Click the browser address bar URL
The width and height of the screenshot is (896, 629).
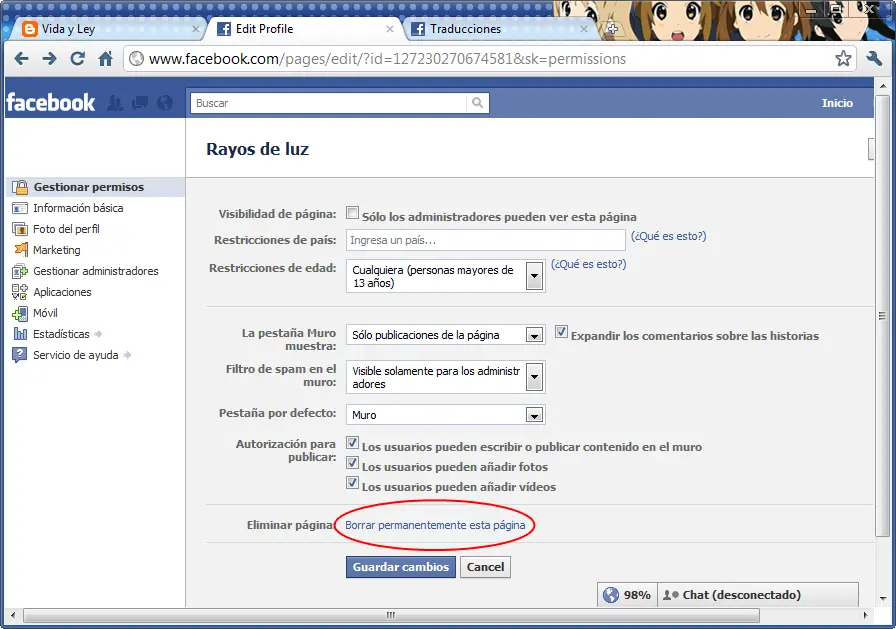387,58
